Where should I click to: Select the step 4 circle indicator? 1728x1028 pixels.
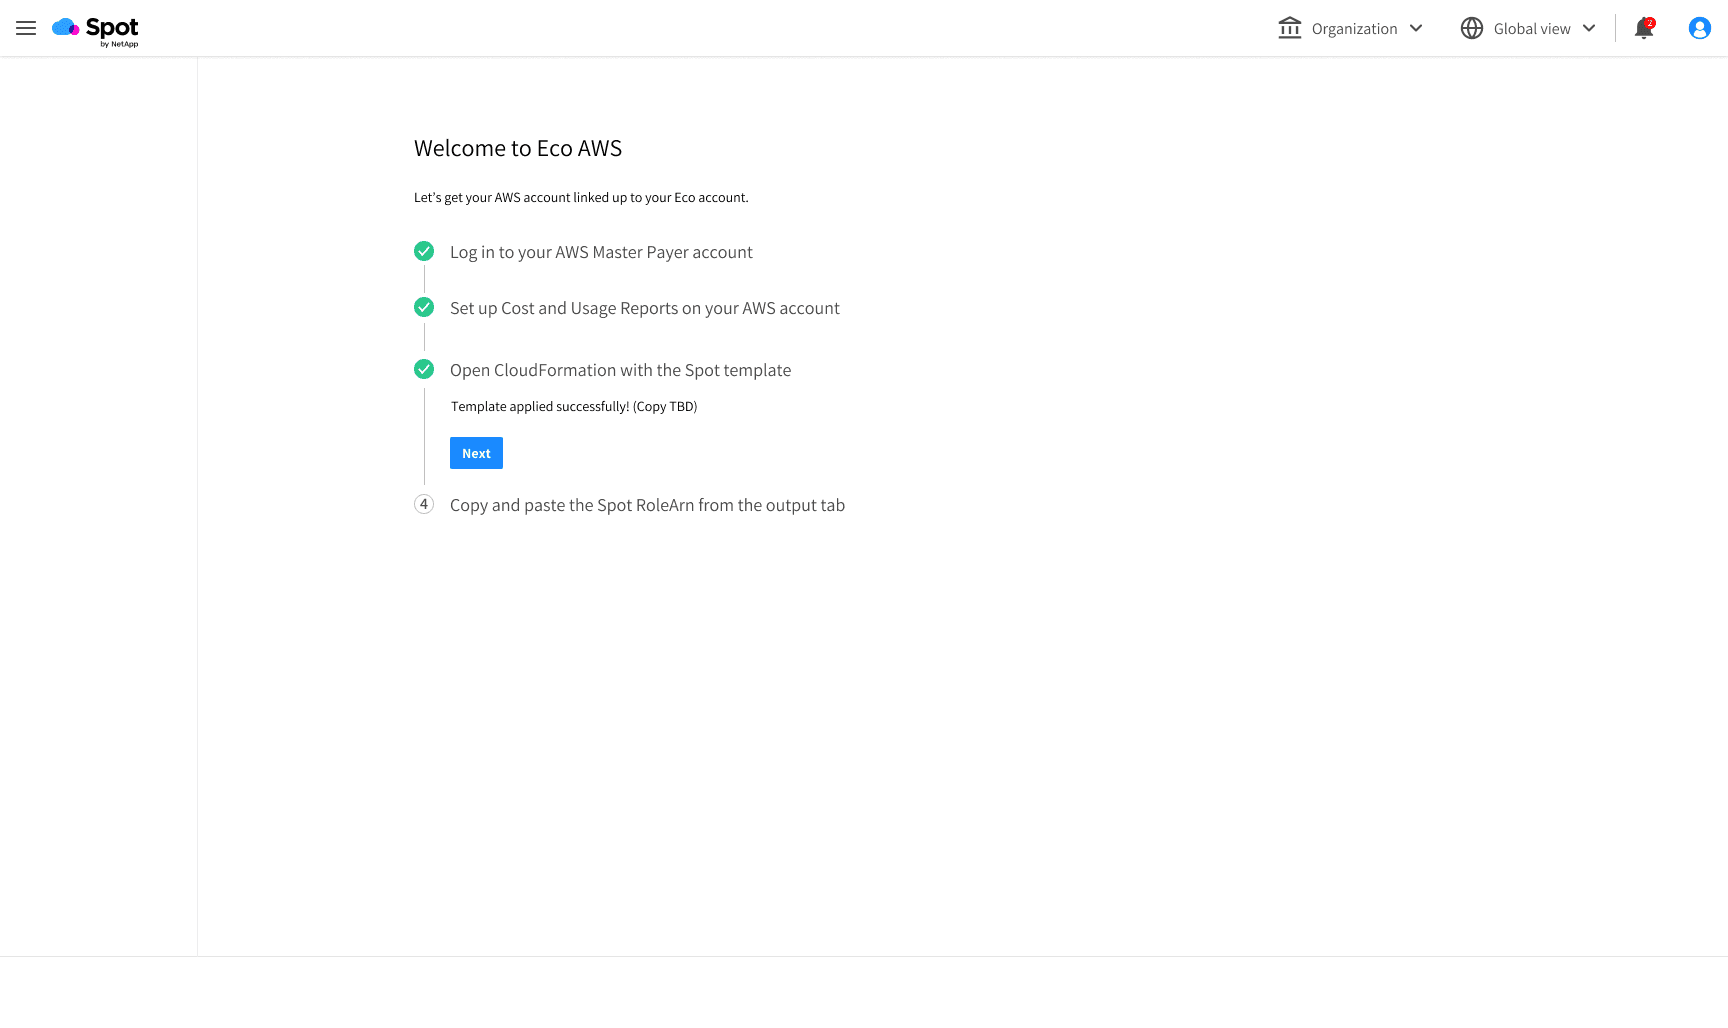point(424,504)
